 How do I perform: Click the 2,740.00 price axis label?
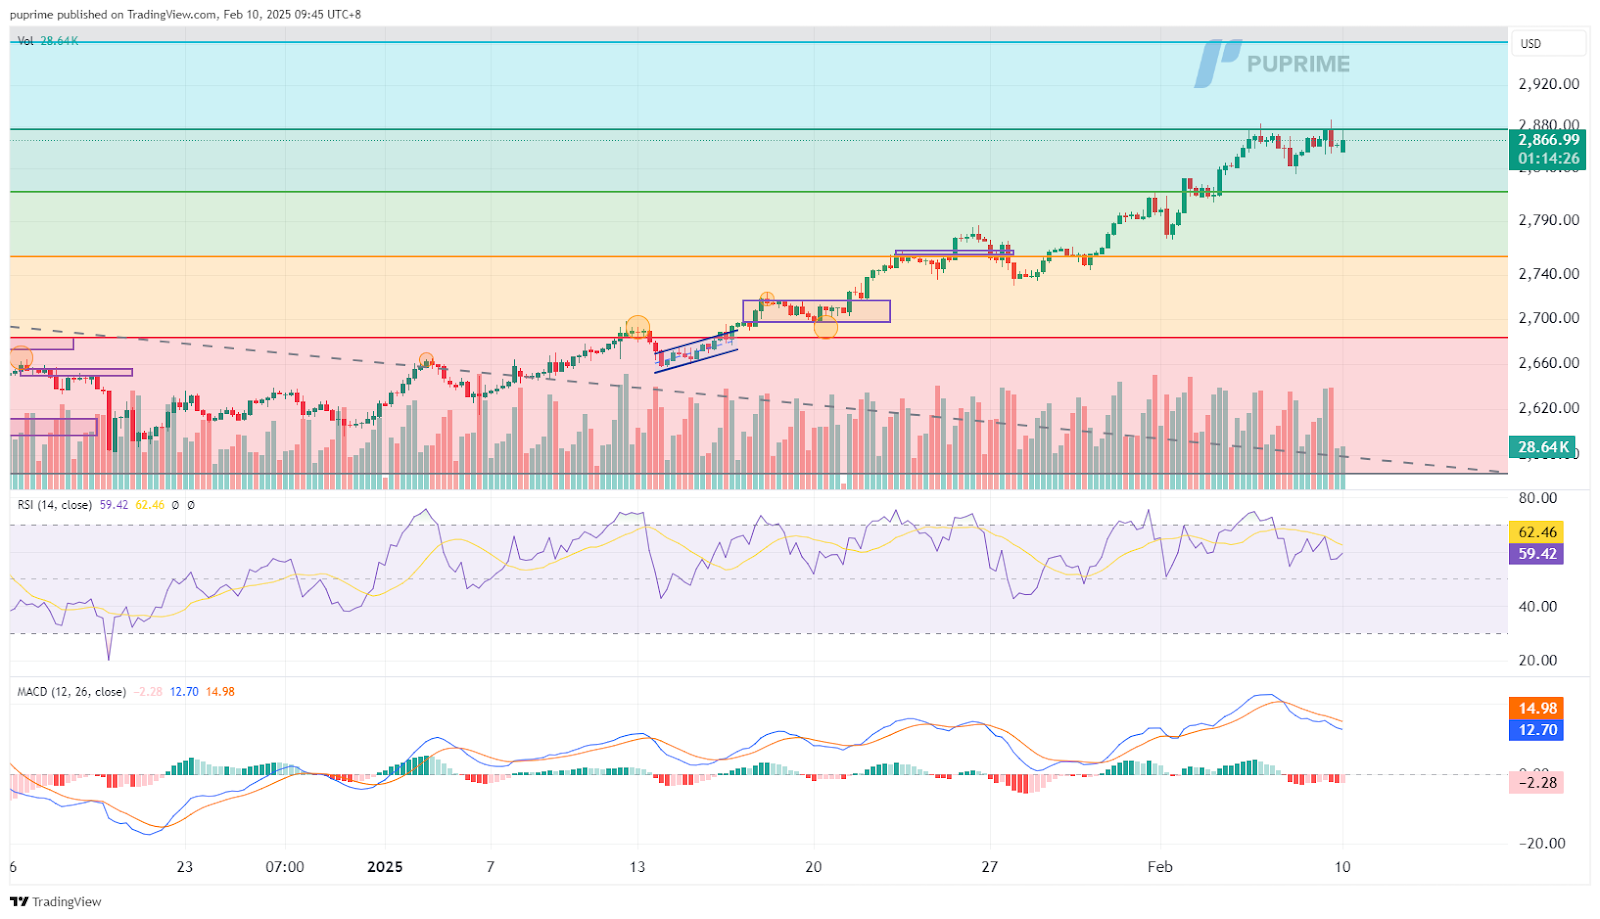pos(1549,273)
